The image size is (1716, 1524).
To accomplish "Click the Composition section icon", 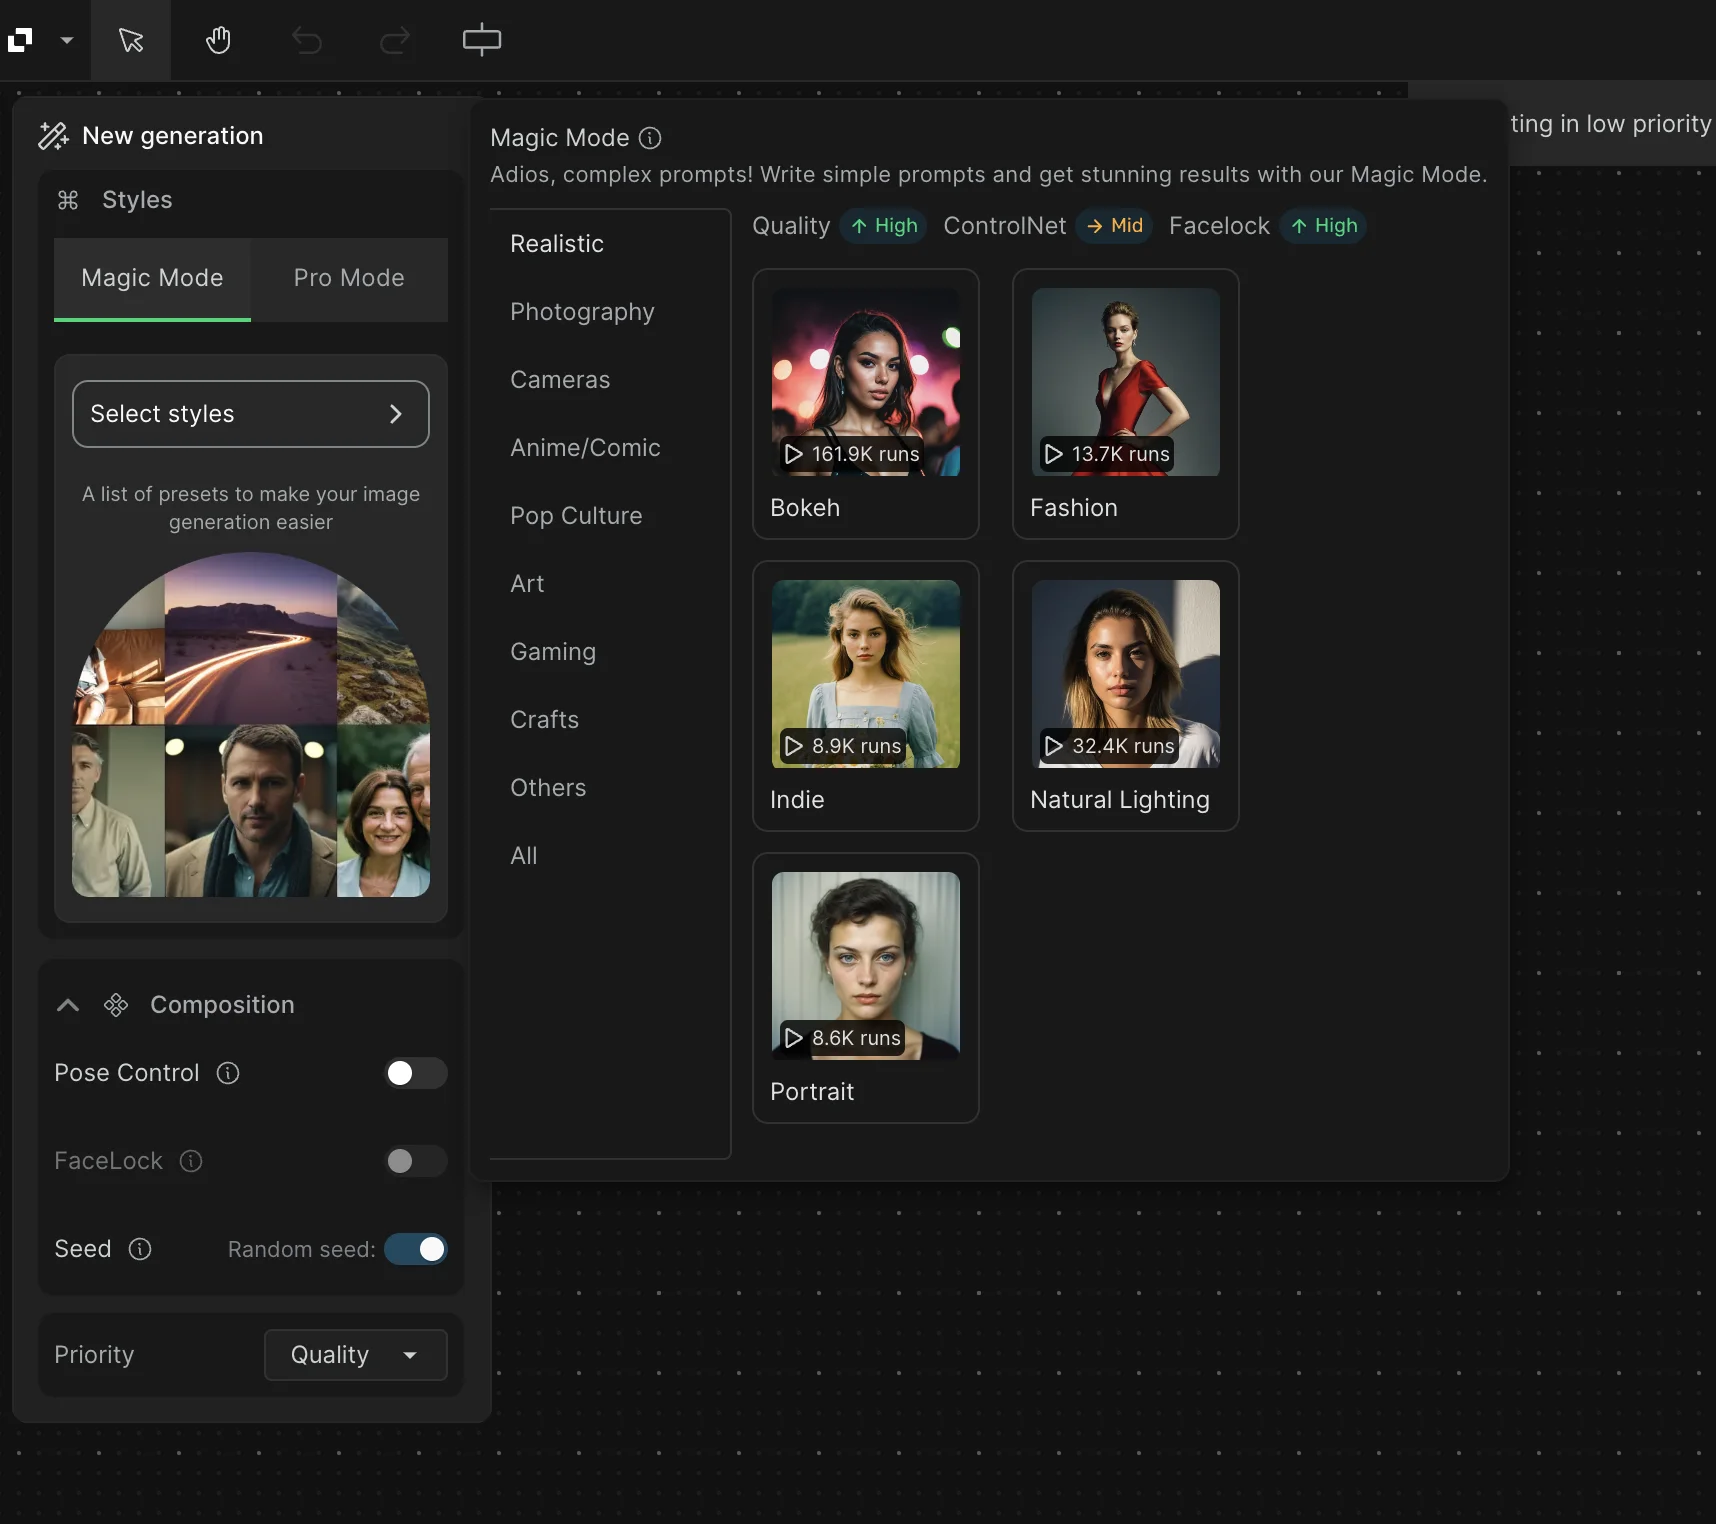I will (116, 1005).
